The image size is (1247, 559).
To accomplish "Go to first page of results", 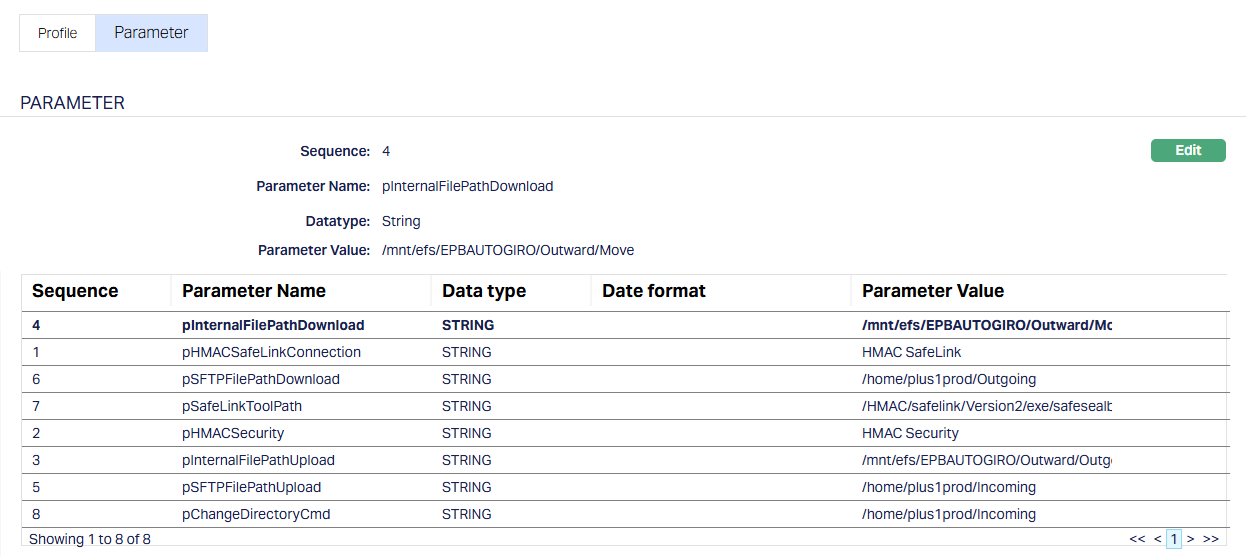I will tap(1137, 539).
